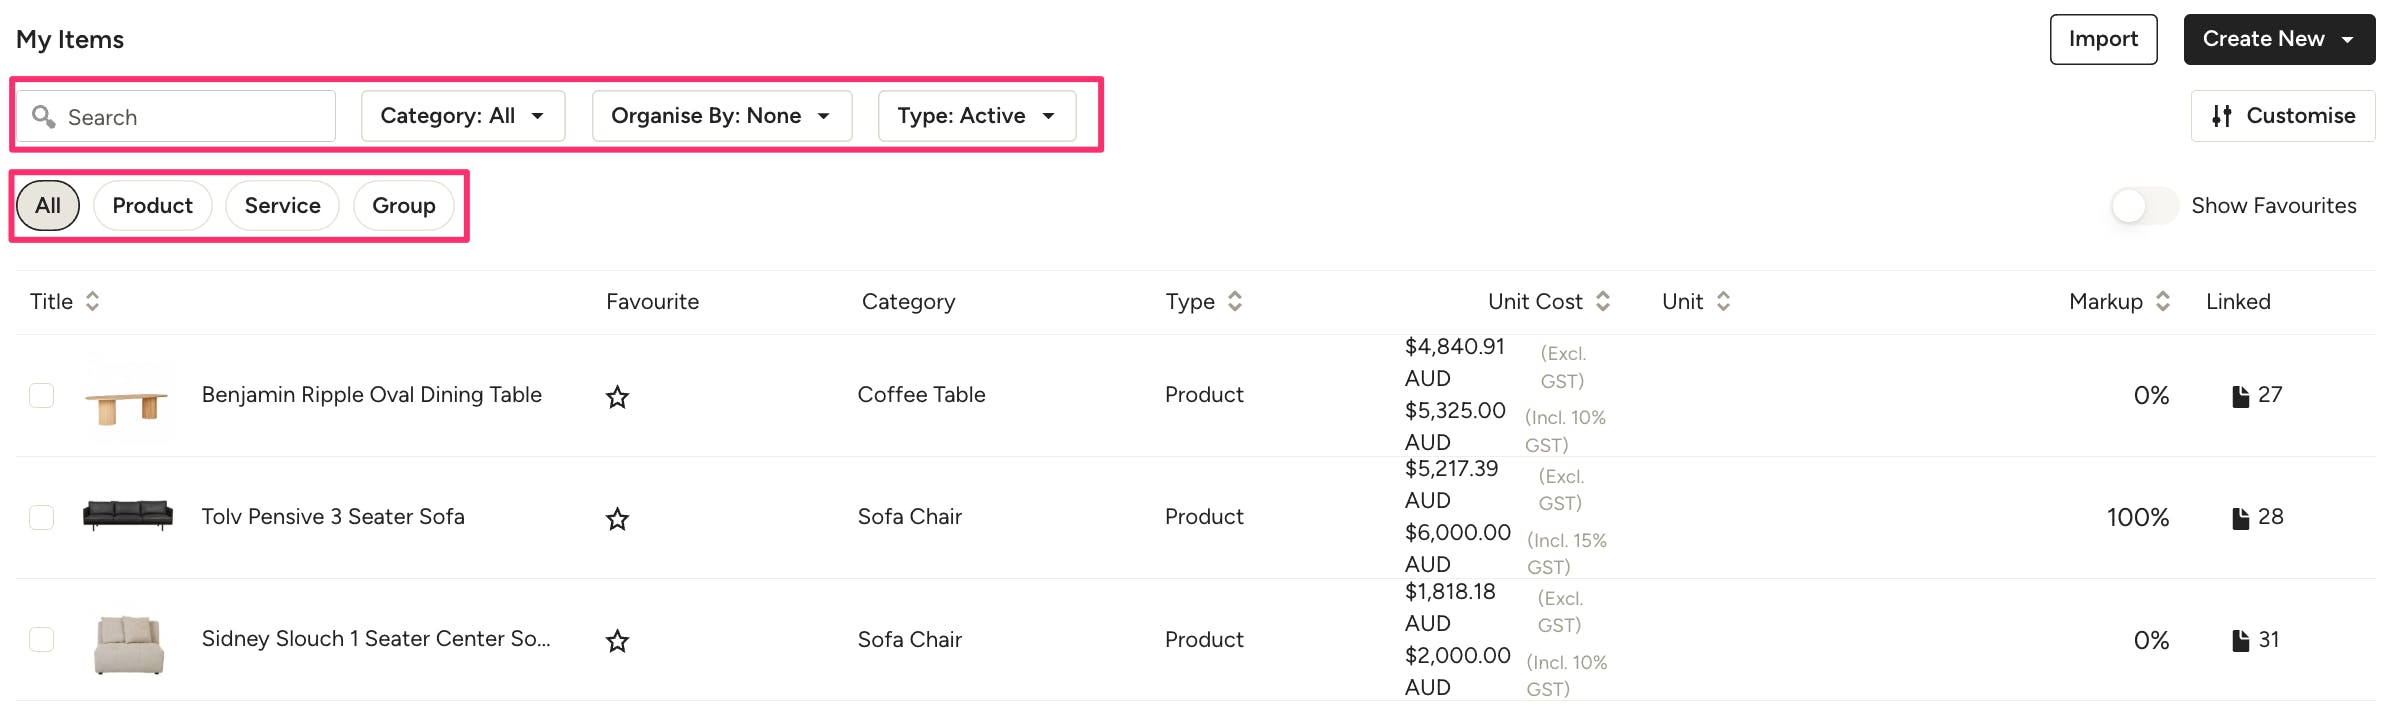Click star icon for Sidney Slouch sofa
Screen dimensions: 2392x708
point(617,641)
